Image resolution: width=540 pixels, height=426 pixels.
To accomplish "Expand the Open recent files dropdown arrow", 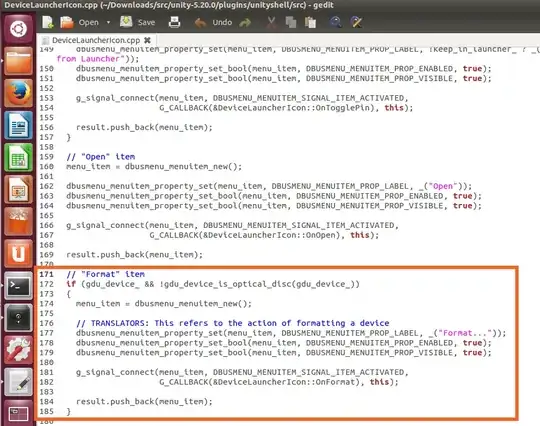I will coord(108,22).
